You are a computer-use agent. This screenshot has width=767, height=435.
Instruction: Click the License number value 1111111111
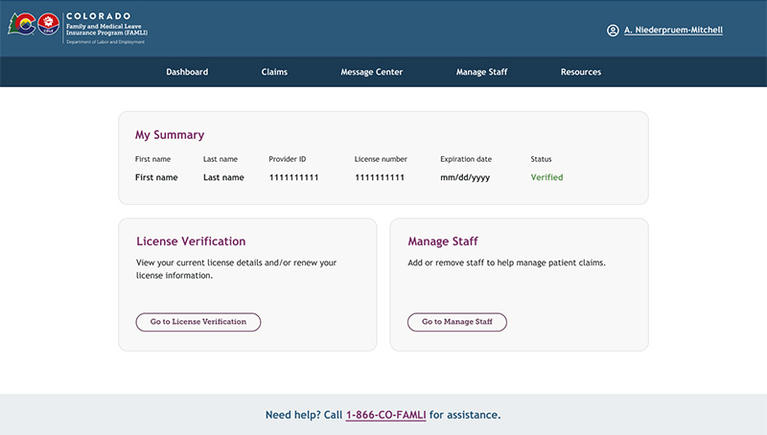[x=380, y=177]
